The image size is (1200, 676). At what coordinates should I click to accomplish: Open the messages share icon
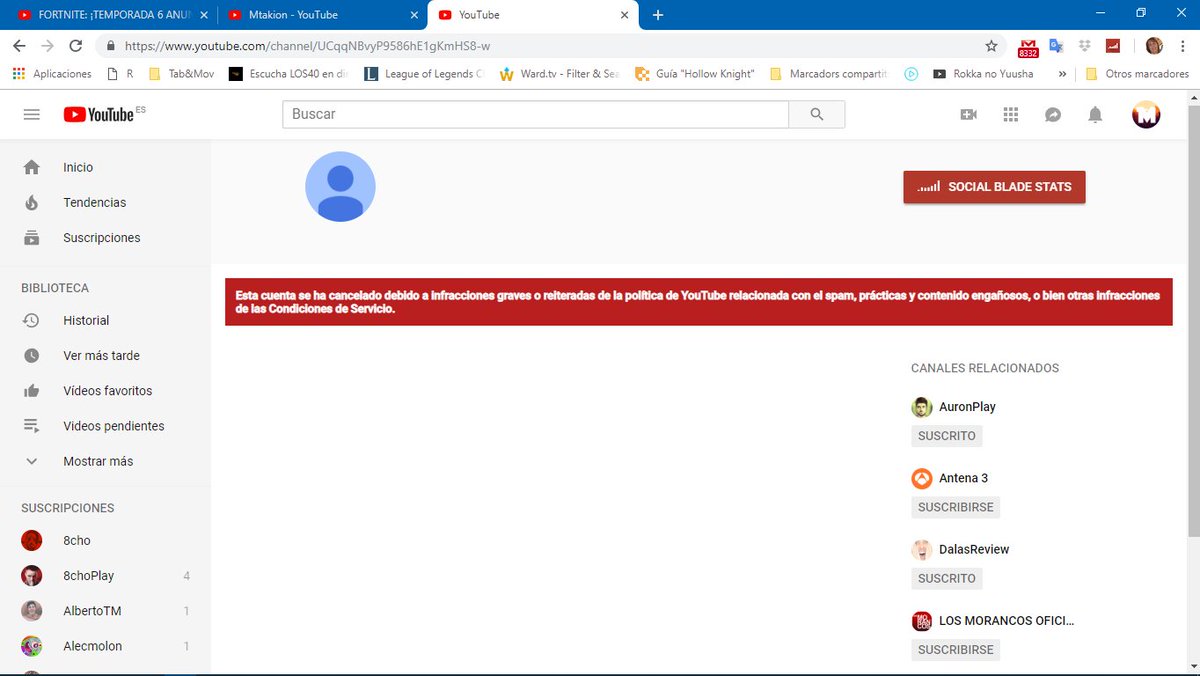(x=1053, y=115)
